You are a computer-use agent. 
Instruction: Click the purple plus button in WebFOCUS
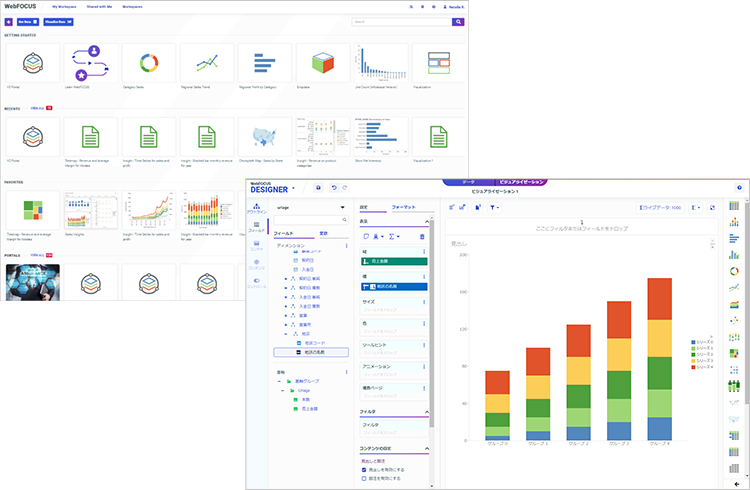coord(9,22)
